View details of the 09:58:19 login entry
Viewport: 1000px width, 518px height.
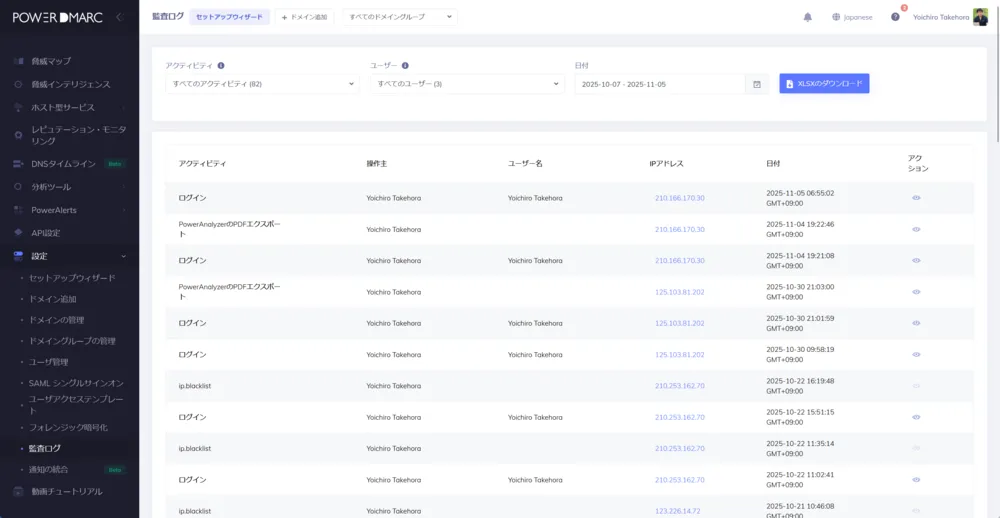point(916,354)
